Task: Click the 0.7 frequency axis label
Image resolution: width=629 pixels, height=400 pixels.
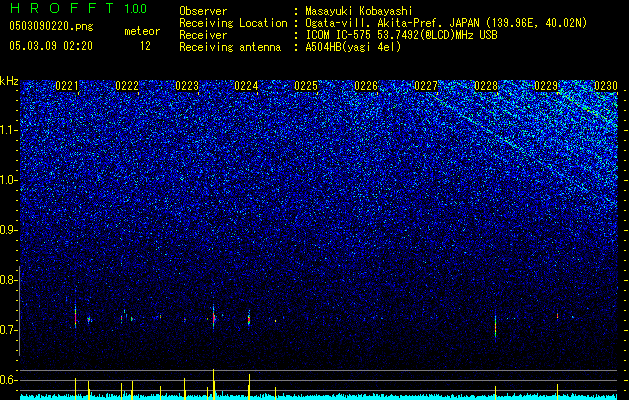Action: pyautogui.click(x=9, y=330)
